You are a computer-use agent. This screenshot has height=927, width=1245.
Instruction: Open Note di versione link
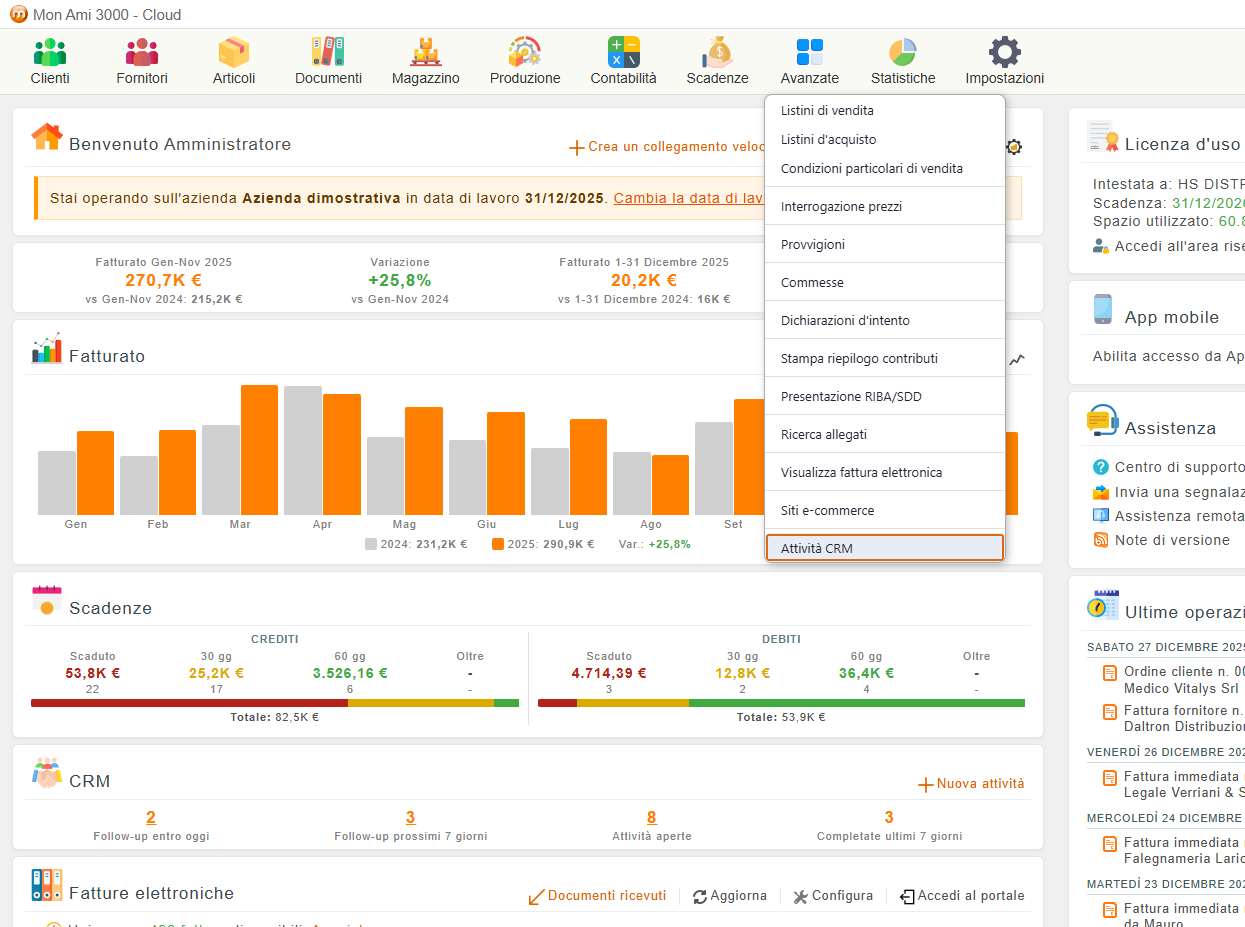pyautogui.click(x=1161, y=540)
